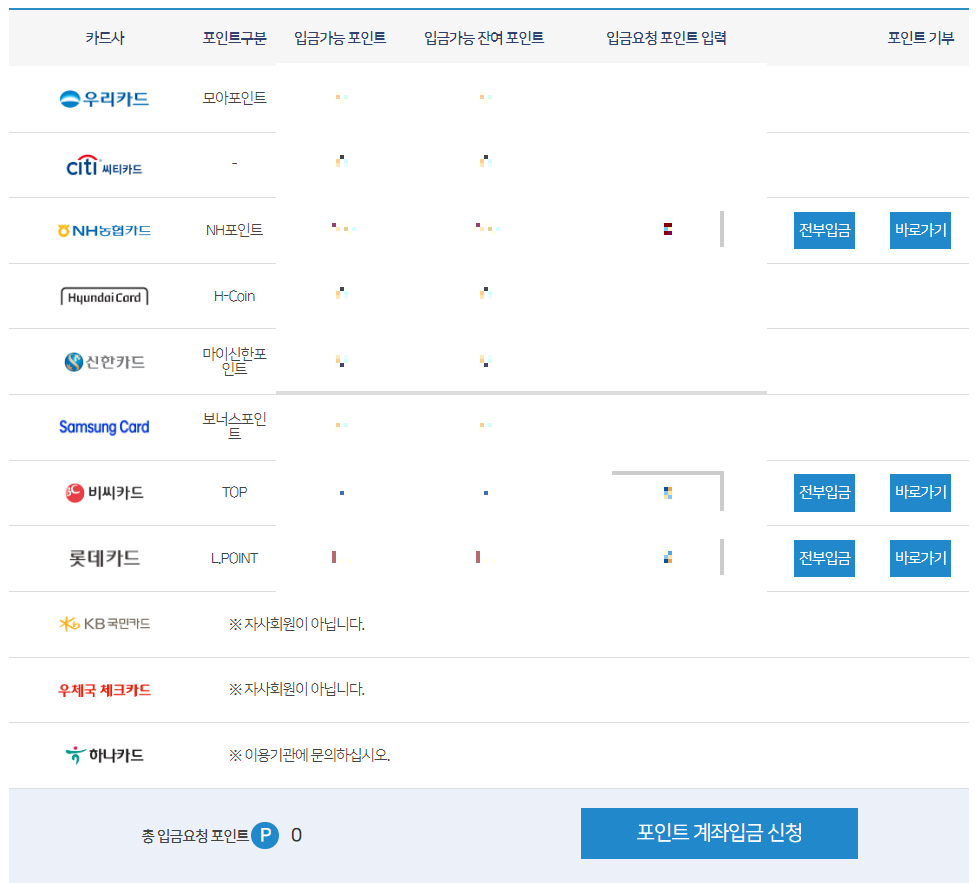Click the 비씨카드 logo
The width and height of the screenshot is (978, 883).
pos(104,492)
